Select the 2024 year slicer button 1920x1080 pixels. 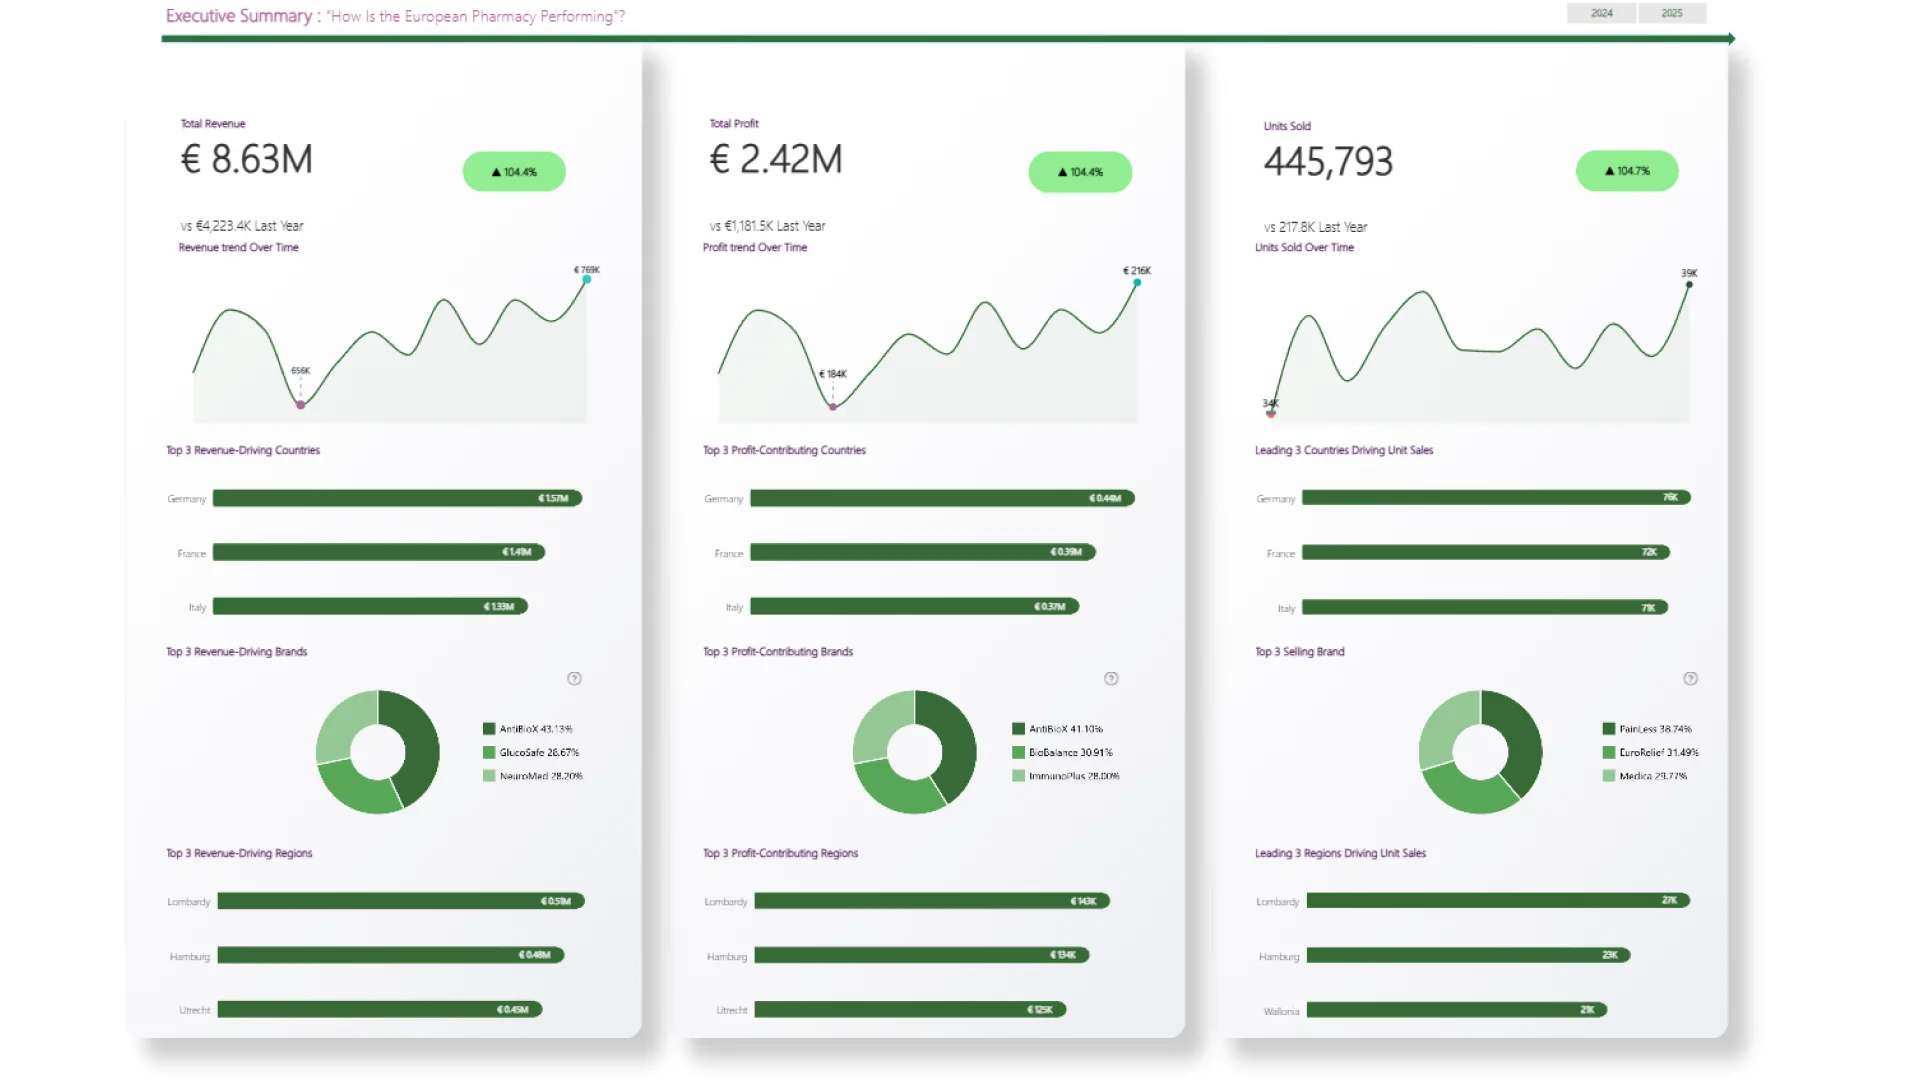[1601, 13]
